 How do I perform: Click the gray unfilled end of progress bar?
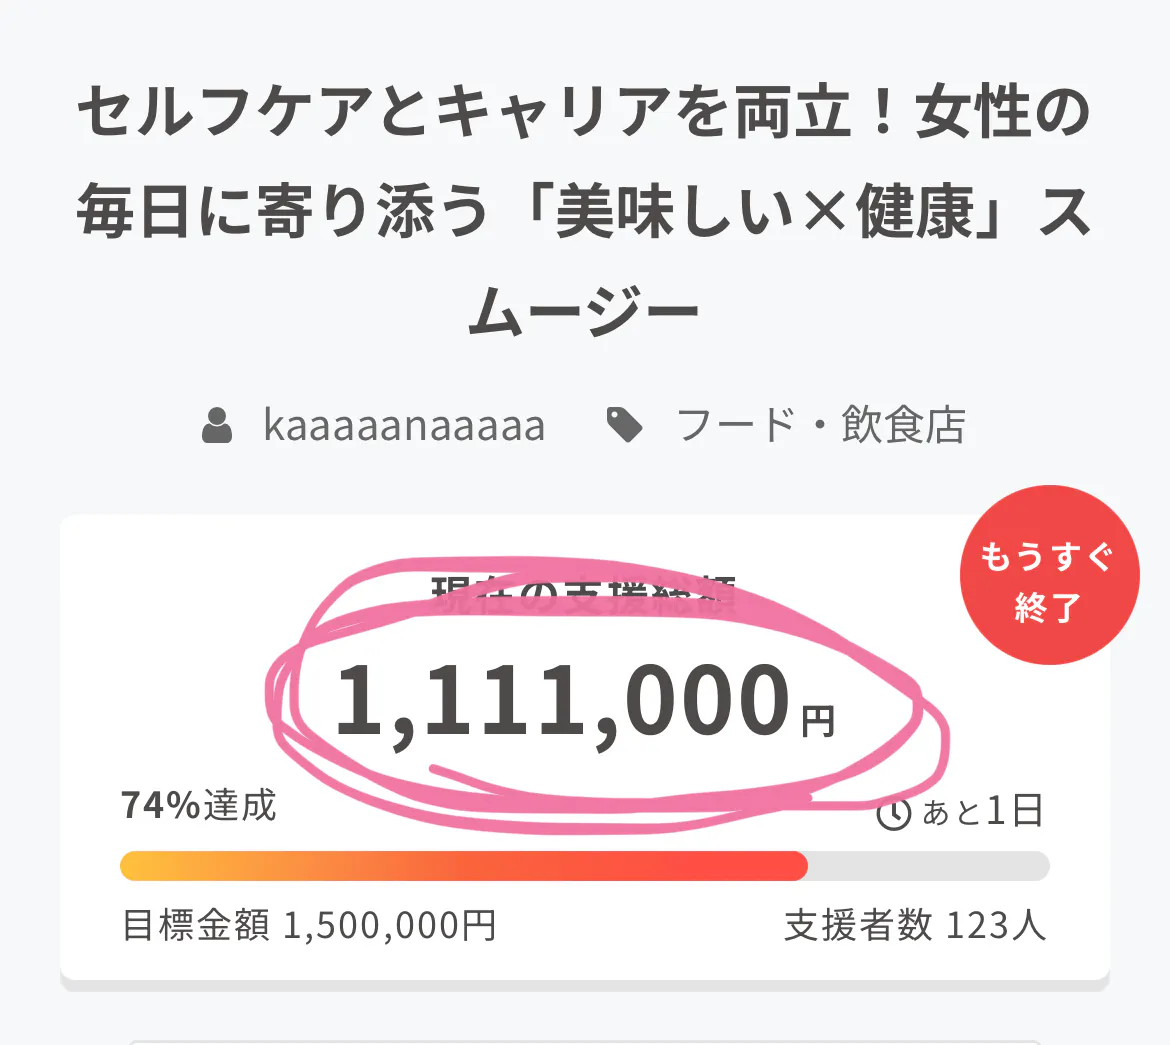[928, 866]
